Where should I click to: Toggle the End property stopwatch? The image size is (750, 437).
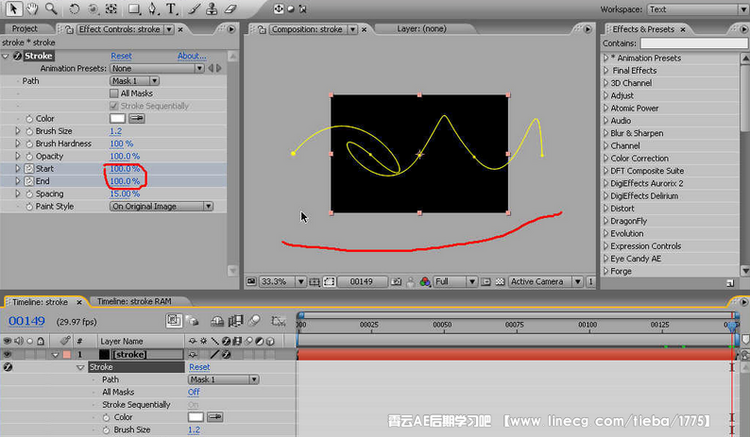[x=29, y=181]
